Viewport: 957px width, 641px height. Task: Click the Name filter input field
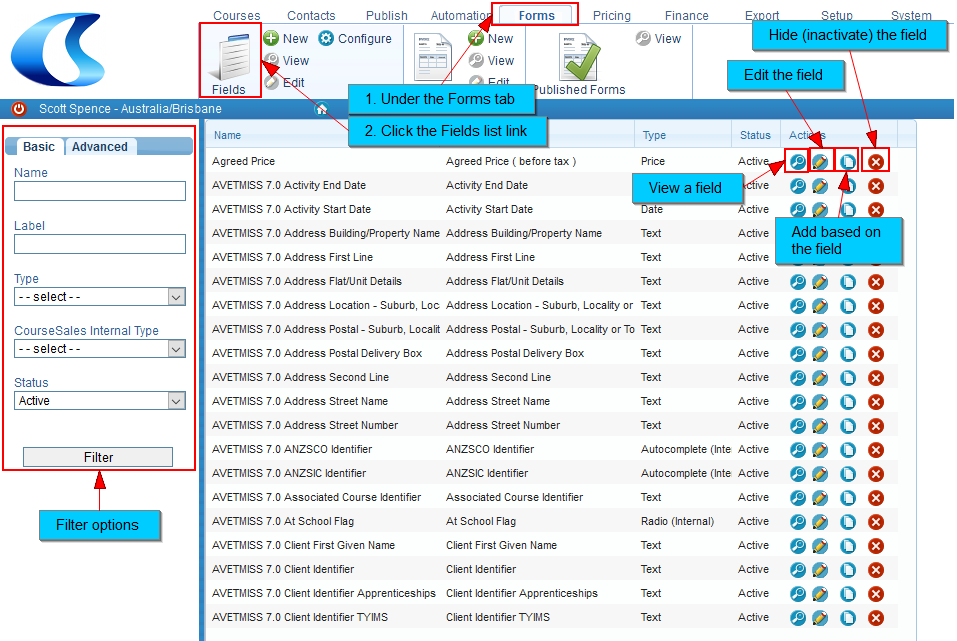tap(100, 191)
